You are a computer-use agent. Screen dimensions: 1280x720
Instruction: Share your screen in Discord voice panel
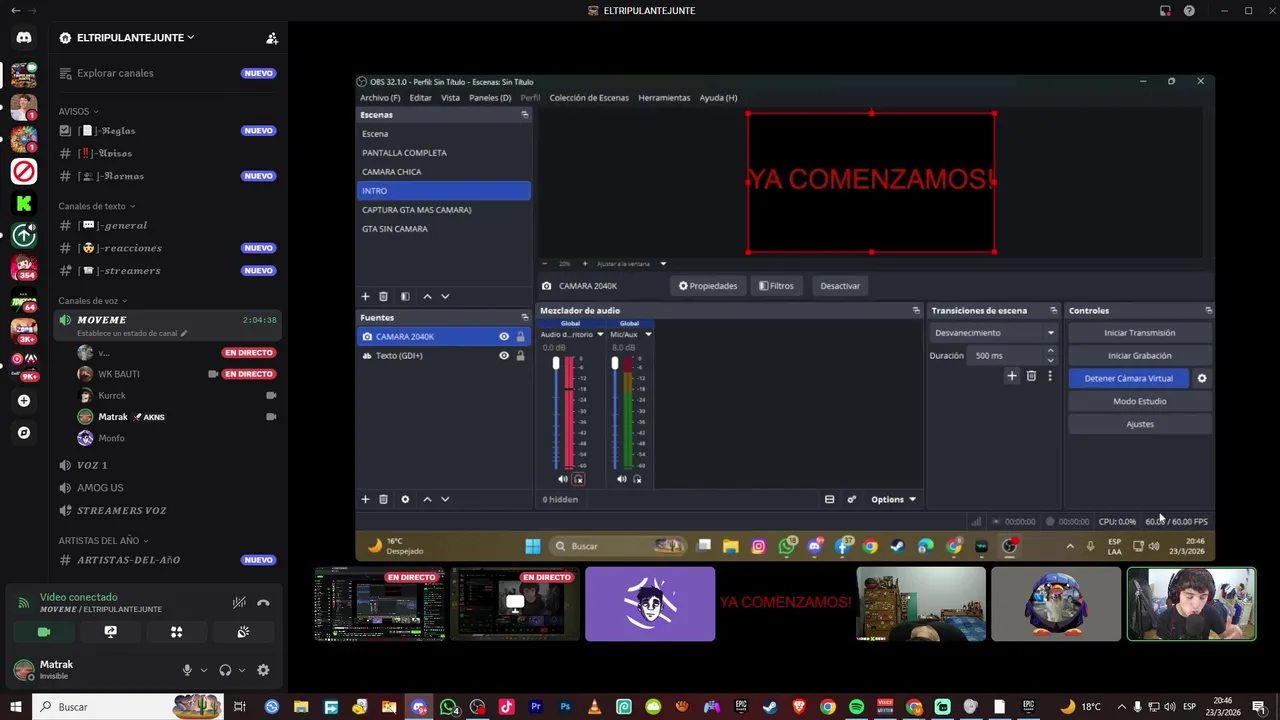110,632
